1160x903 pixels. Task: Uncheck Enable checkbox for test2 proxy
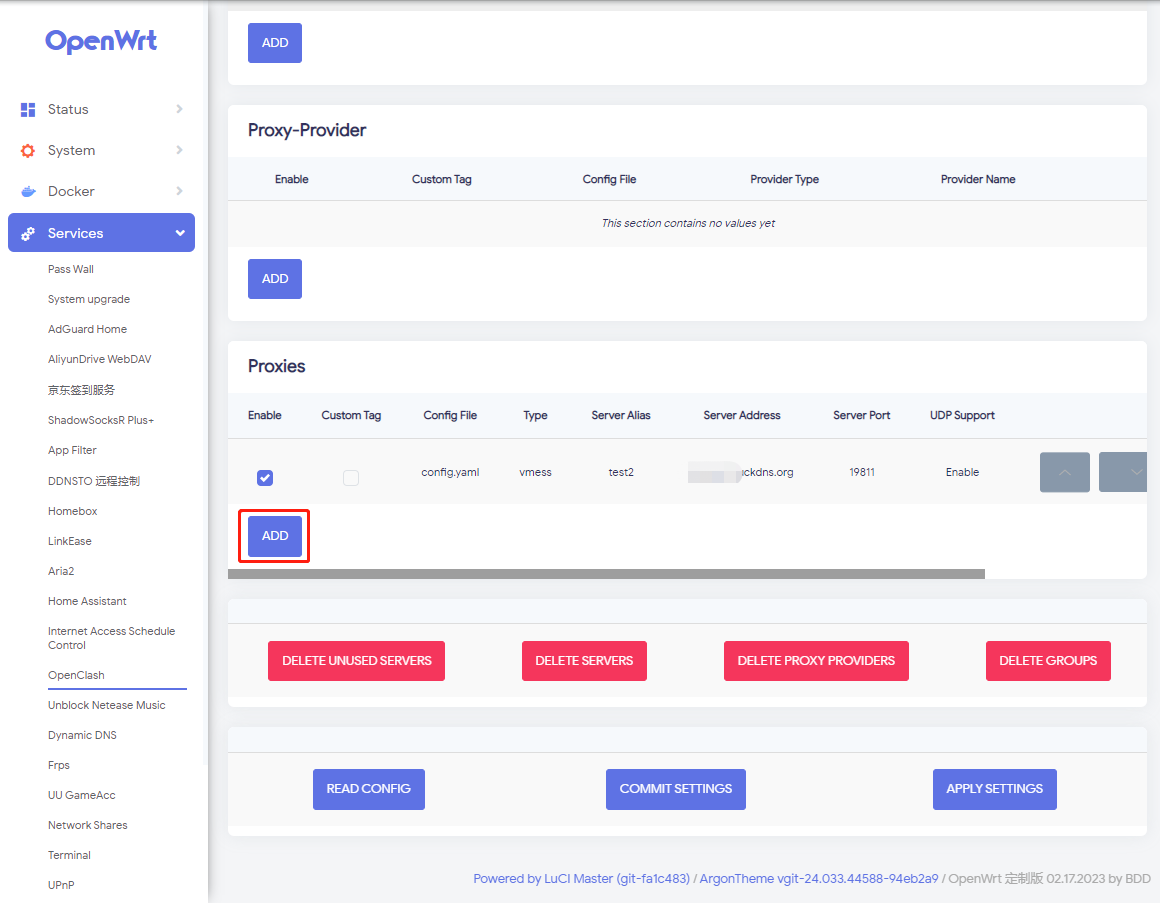pyautogui.click(x=265, y=478)
